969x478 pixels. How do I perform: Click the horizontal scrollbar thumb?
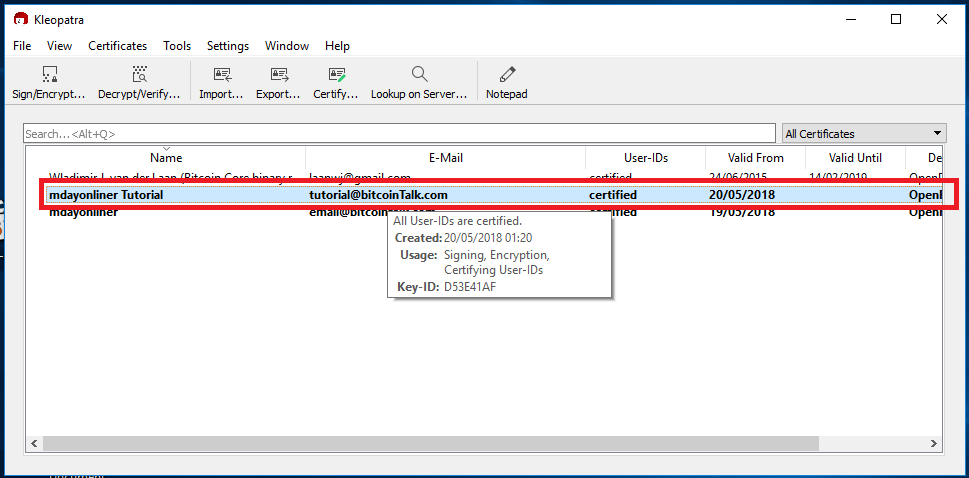tap(431, 443)
